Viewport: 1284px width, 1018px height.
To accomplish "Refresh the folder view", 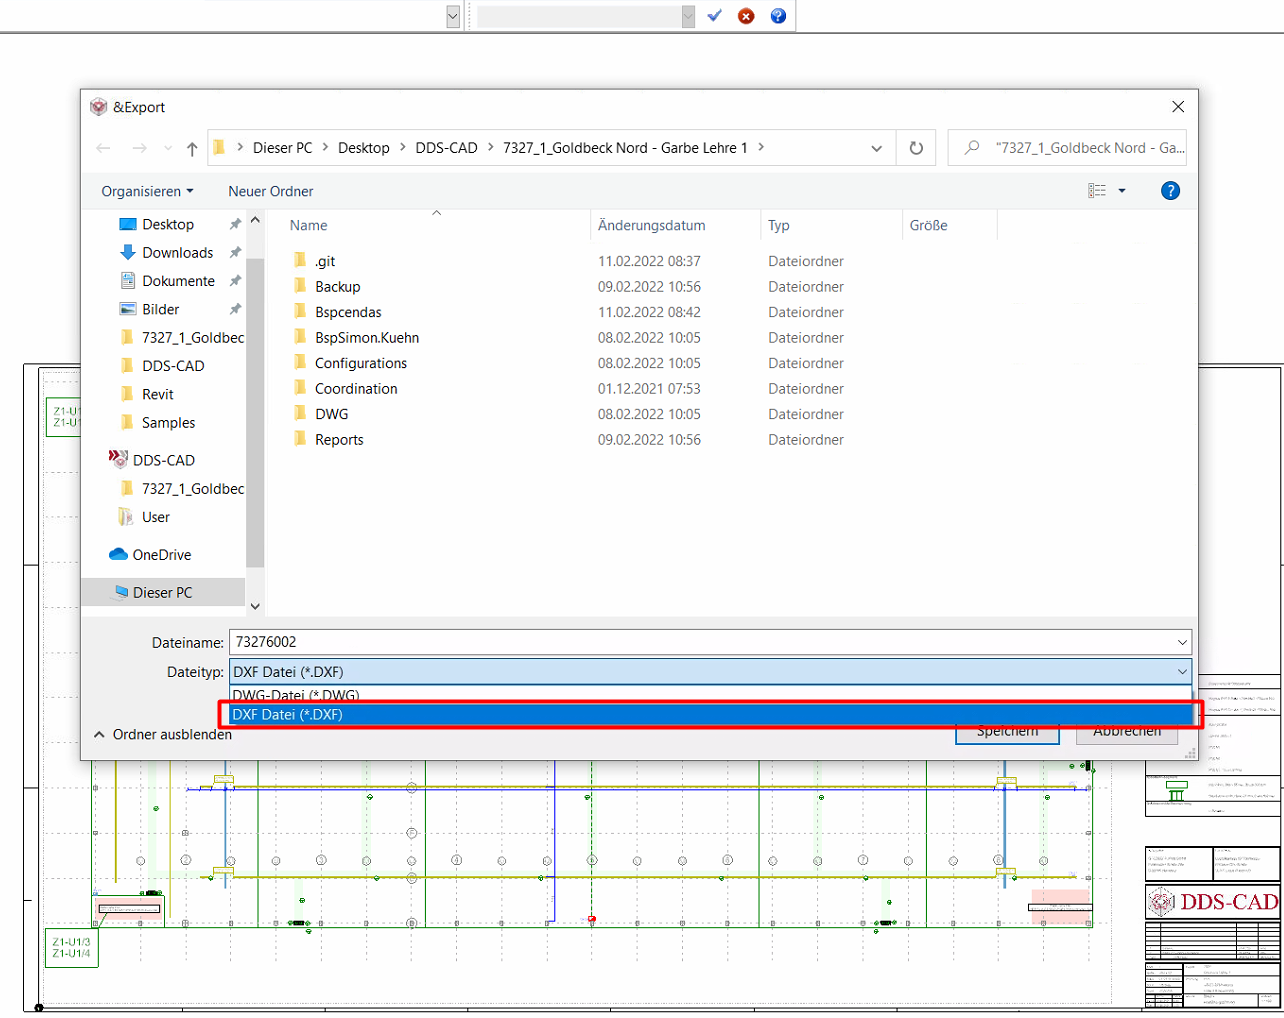I will point(916,148).
